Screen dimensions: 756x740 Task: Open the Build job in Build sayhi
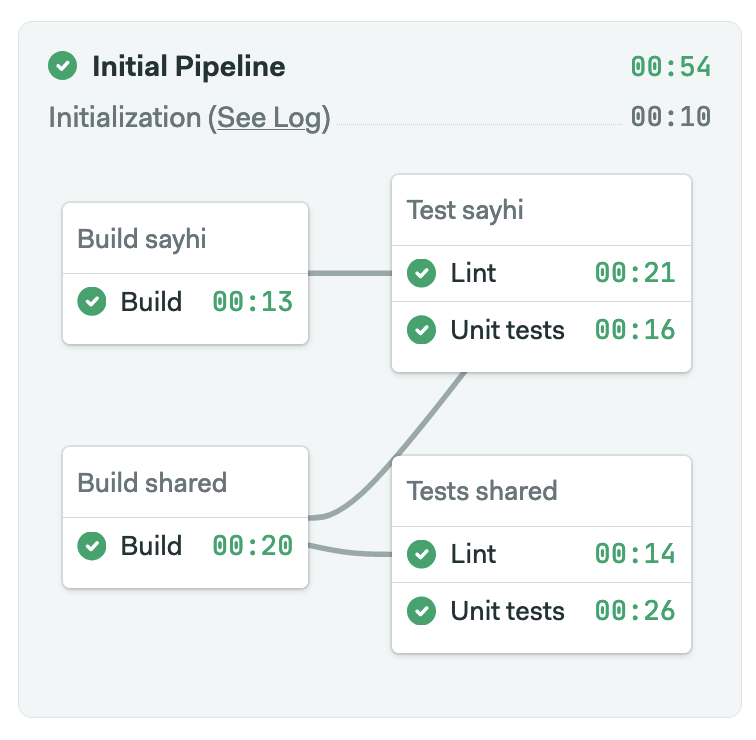pos(151,301)
